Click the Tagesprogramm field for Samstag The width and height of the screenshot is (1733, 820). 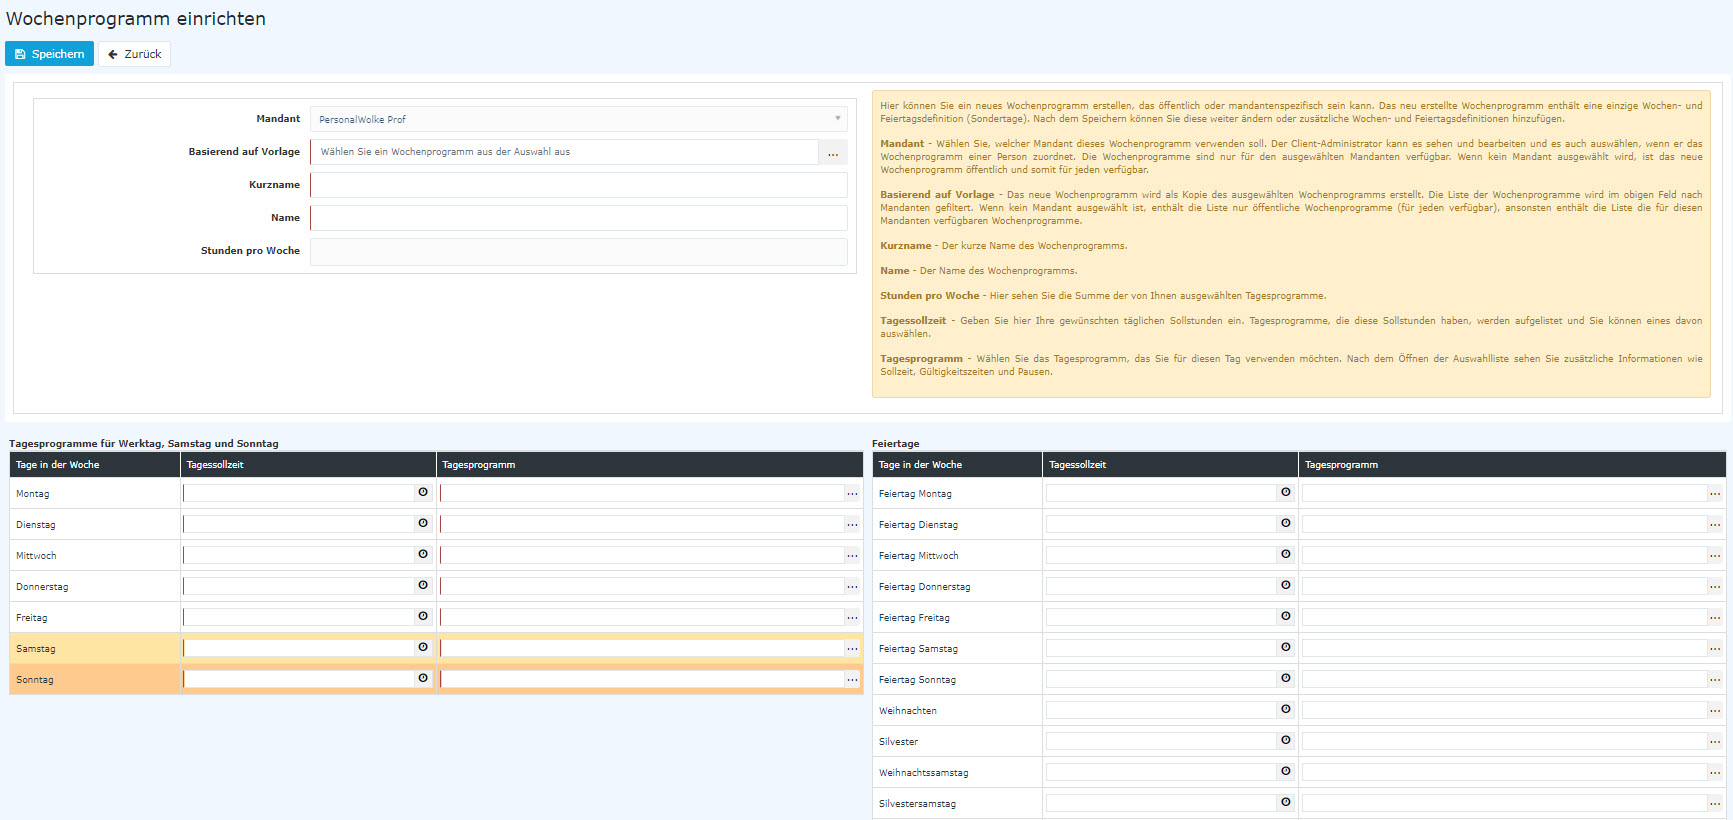(642, 648)
